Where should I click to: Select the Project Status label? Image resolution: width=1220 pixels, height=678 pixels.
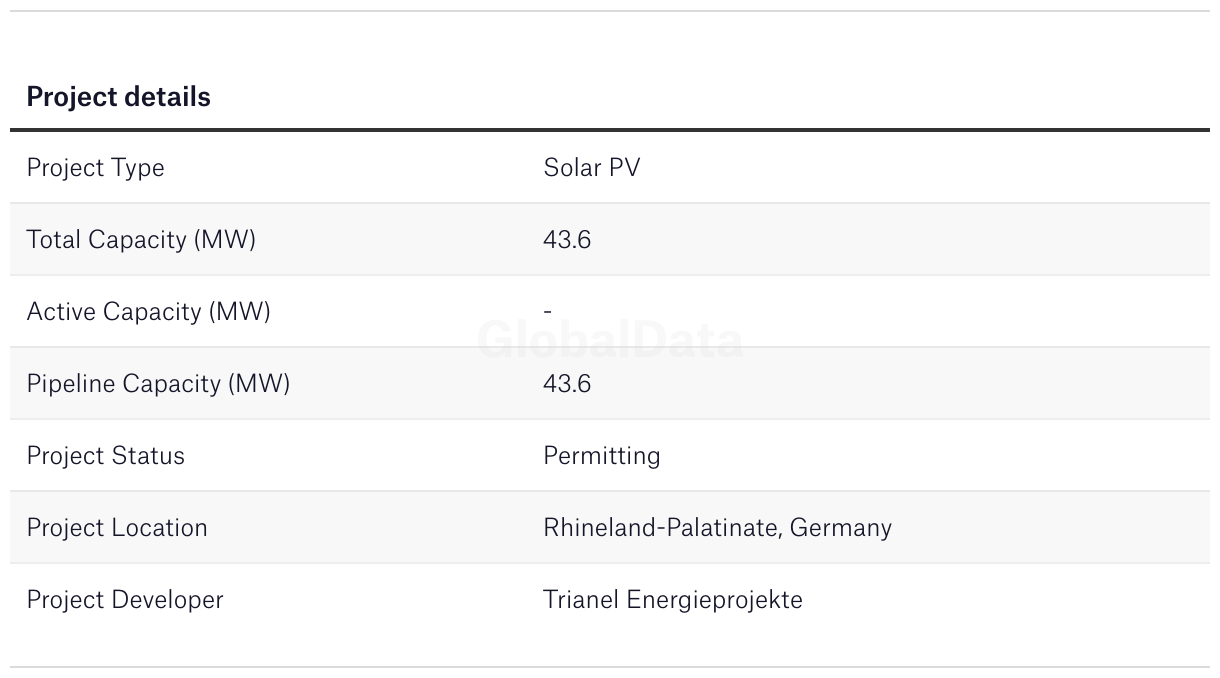point(105,456)
